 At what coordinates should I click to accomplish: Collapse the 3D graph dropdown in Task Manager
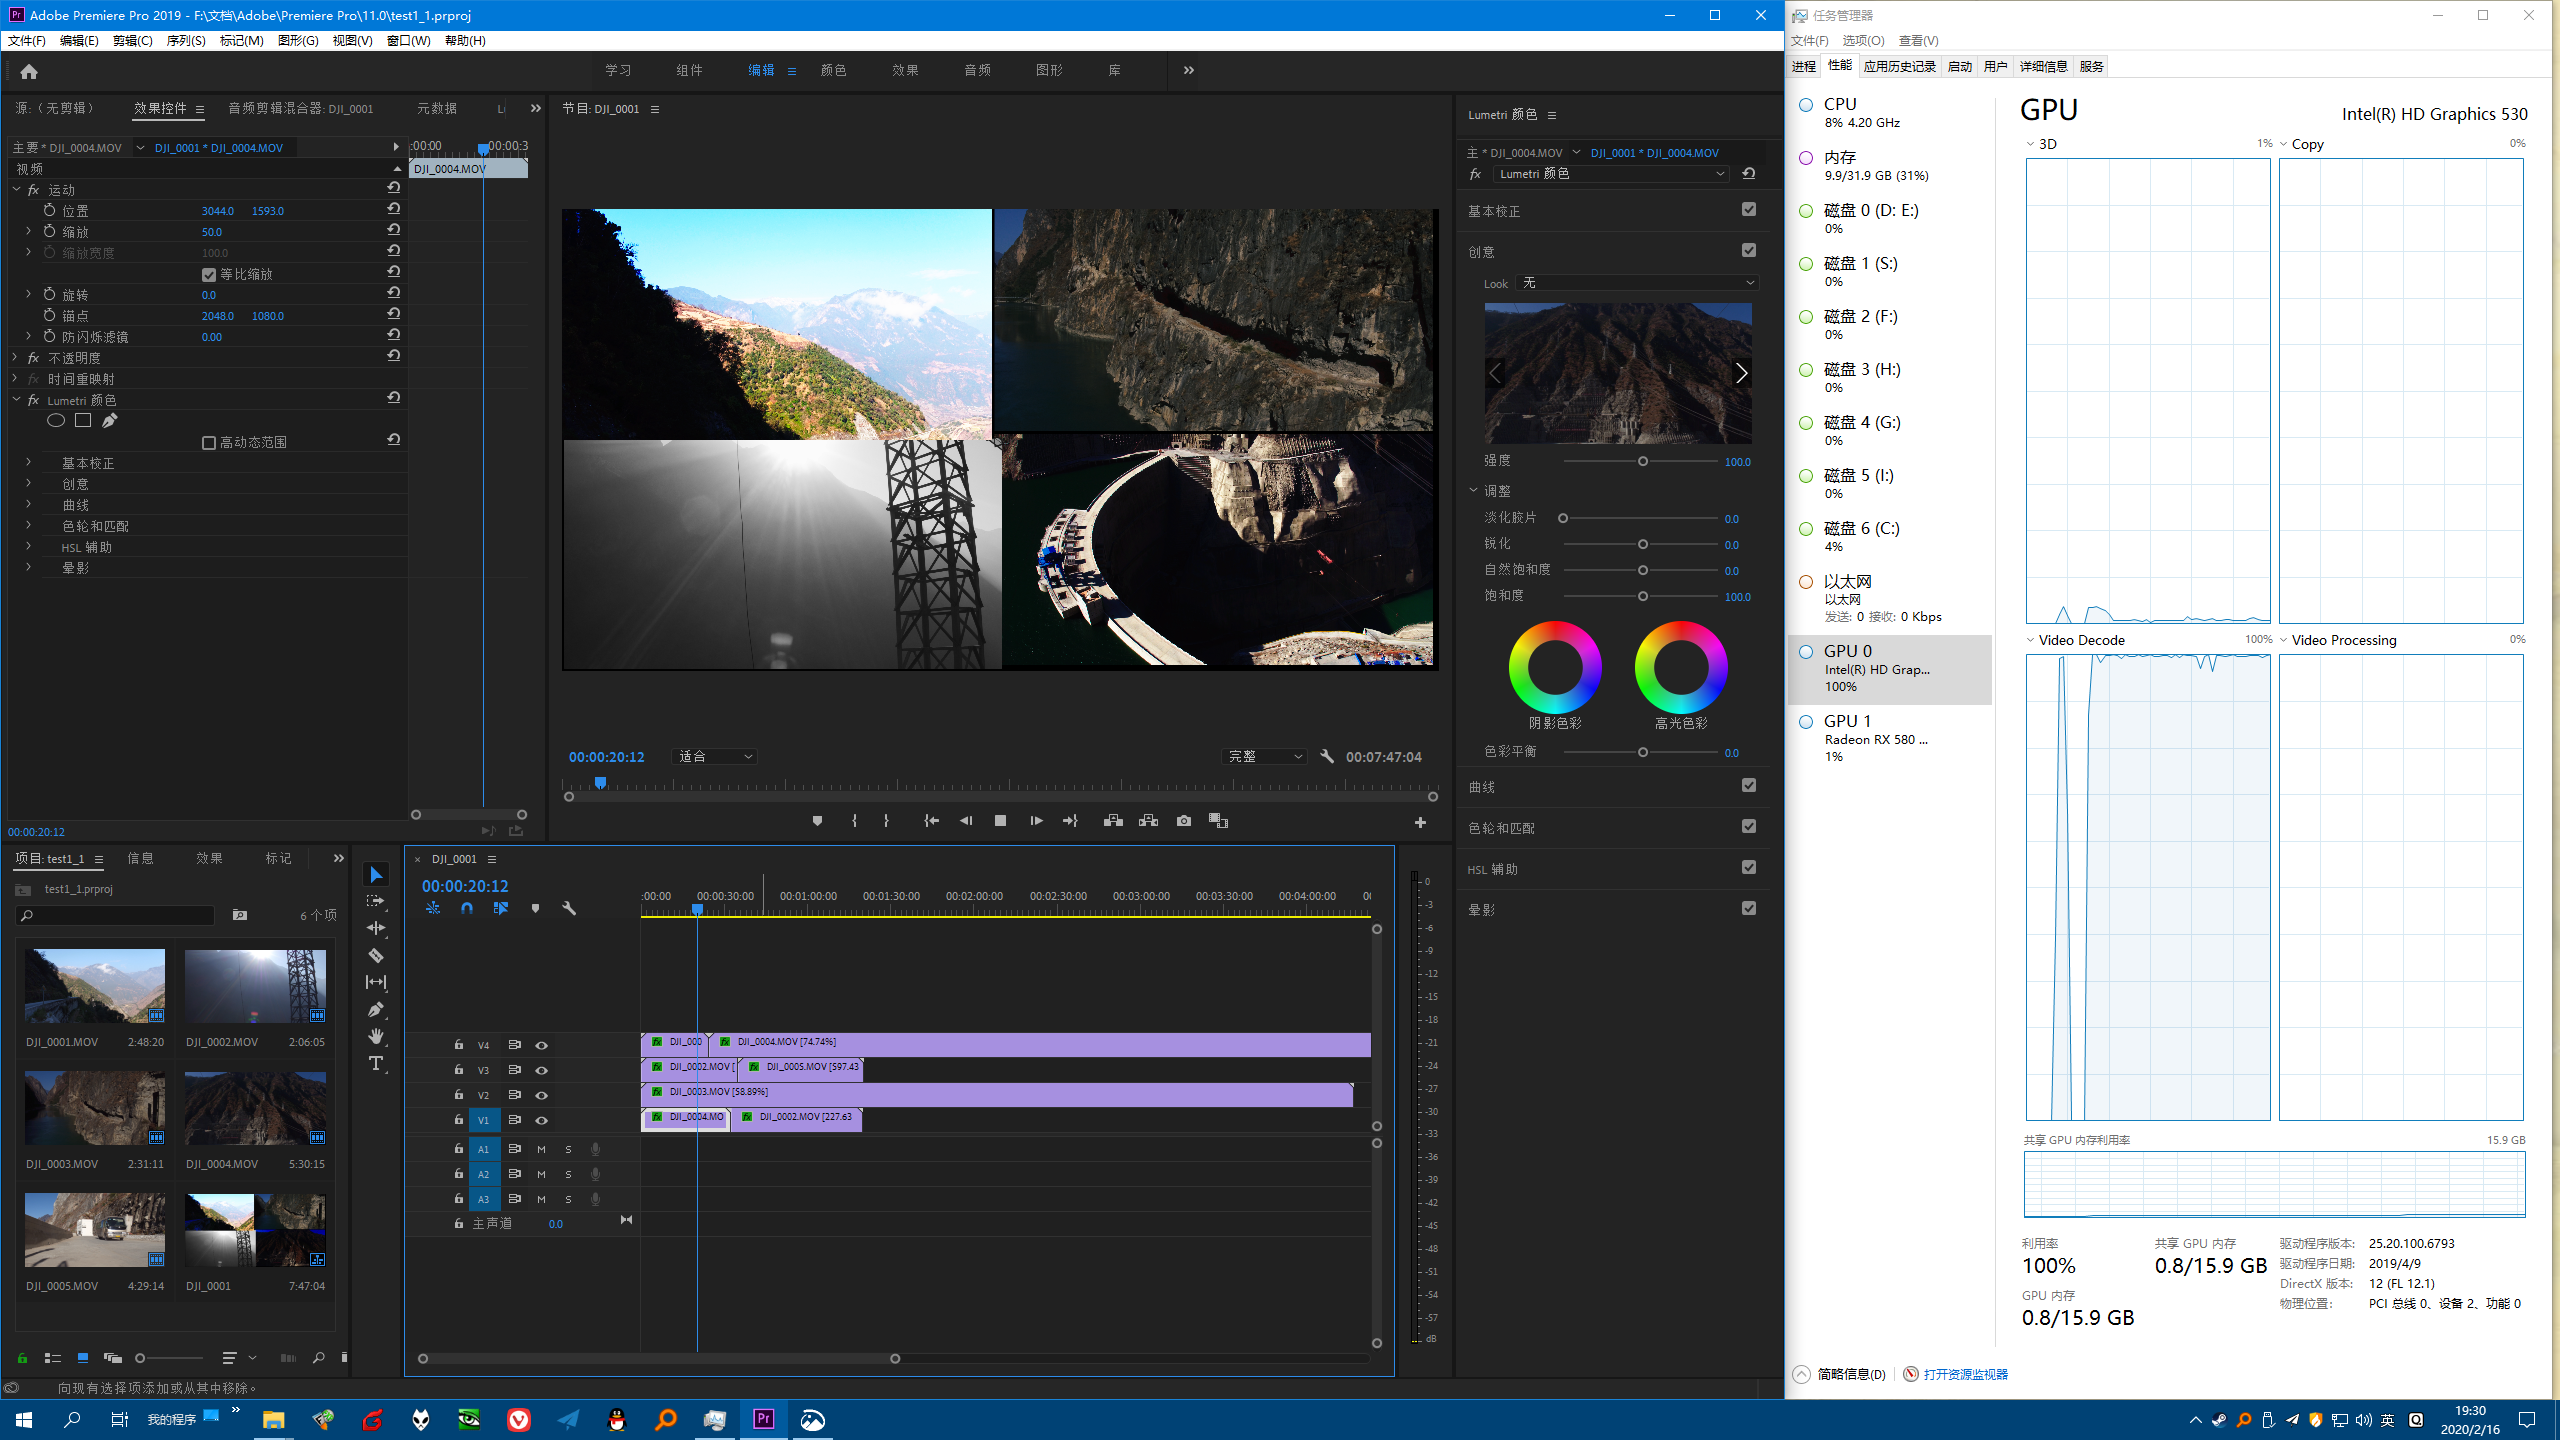[2030, 144]
